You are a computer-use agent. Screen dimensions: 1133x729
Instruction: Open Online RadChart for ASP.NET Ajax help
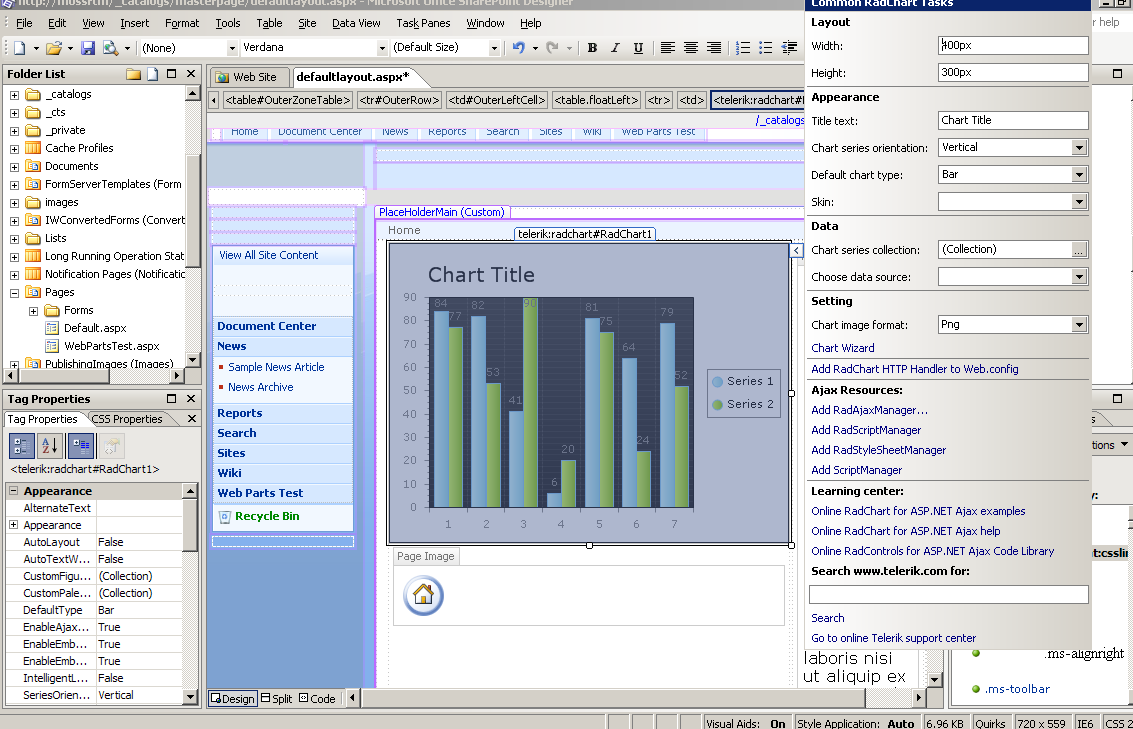[x=906, y=531]
